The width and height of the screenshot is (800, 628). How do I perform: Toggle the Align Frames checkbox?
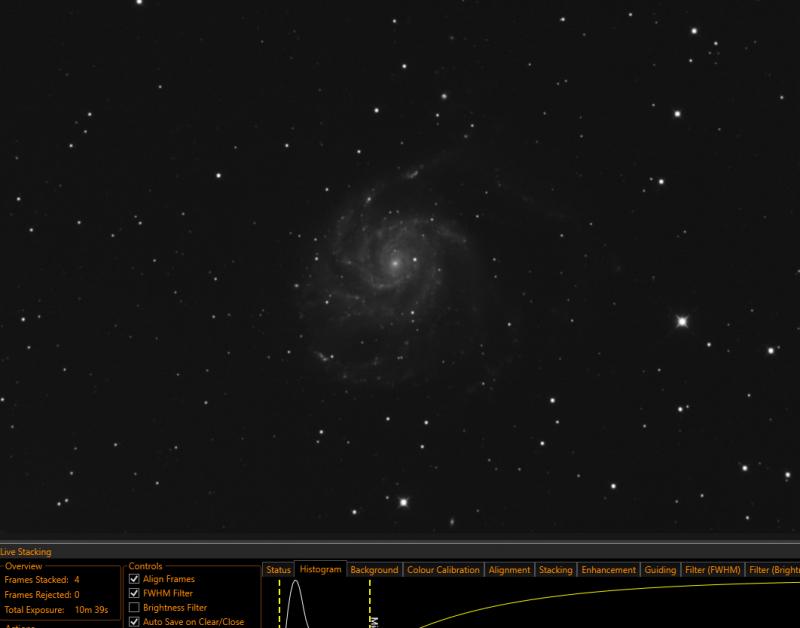134,579
